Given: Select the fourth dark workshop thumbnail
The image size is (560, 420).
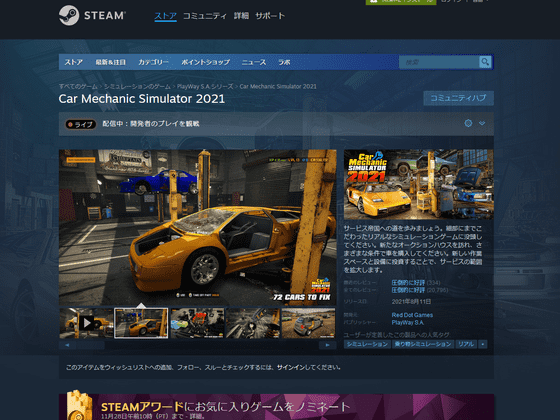Looking at the screenshot, I should pos(253,323).
